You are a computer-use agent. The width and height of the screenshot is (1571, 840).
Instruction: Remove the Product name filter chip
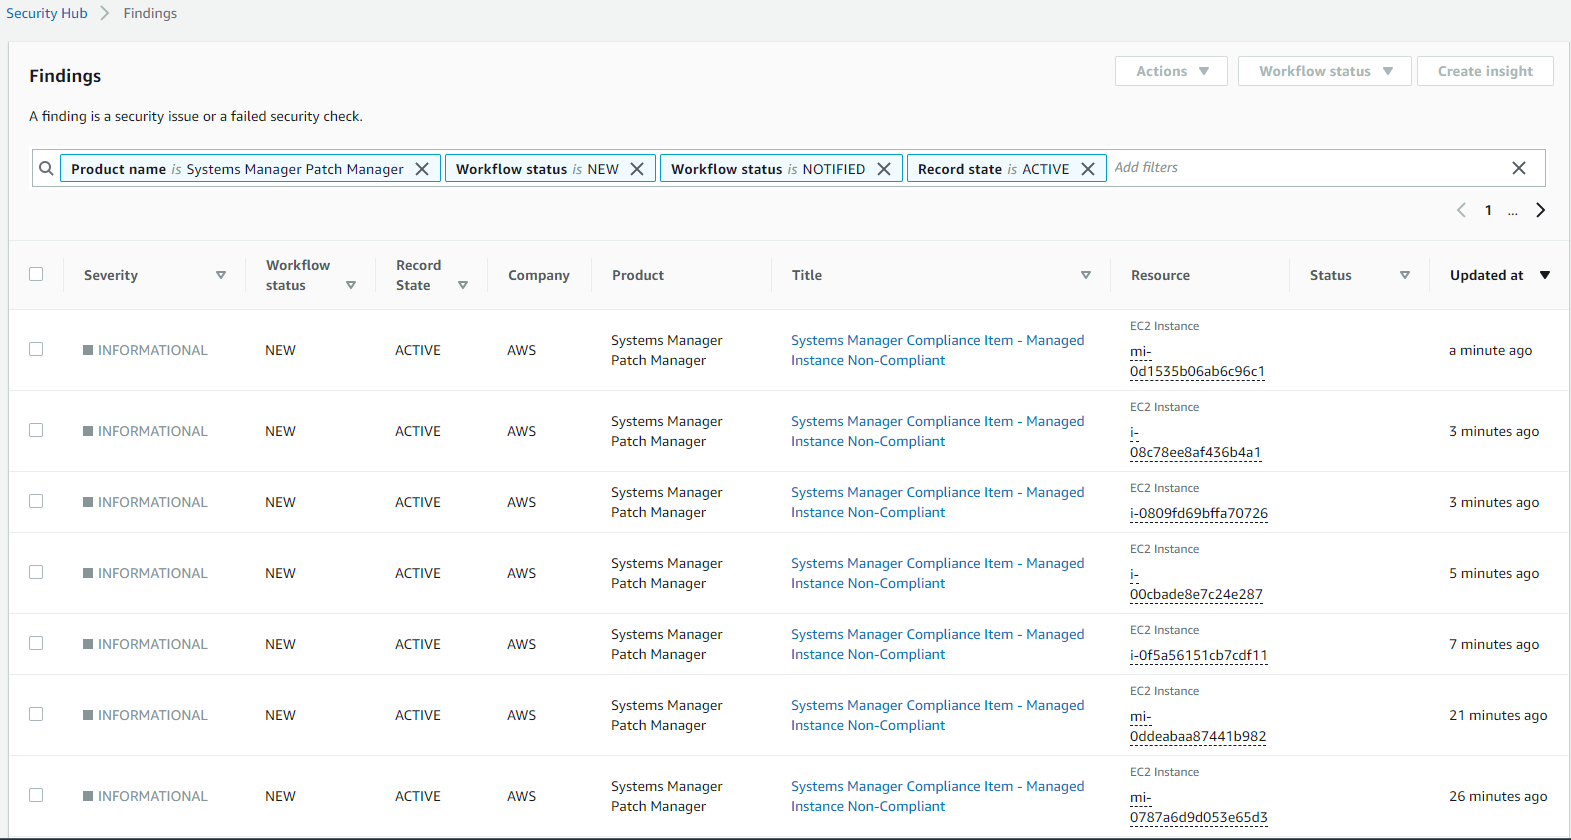click(422, 169)
